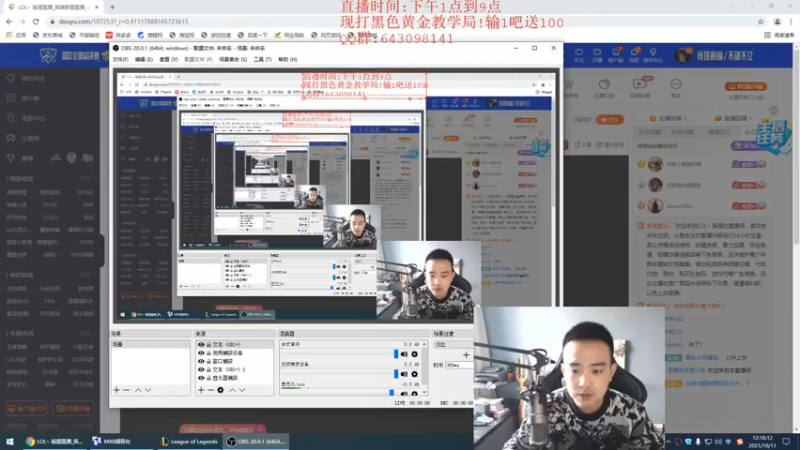The width and height of the screenshot is (800, 450).
Task: Reload the Douyu page
Action: pyautogui.click(x=36, y=21)
